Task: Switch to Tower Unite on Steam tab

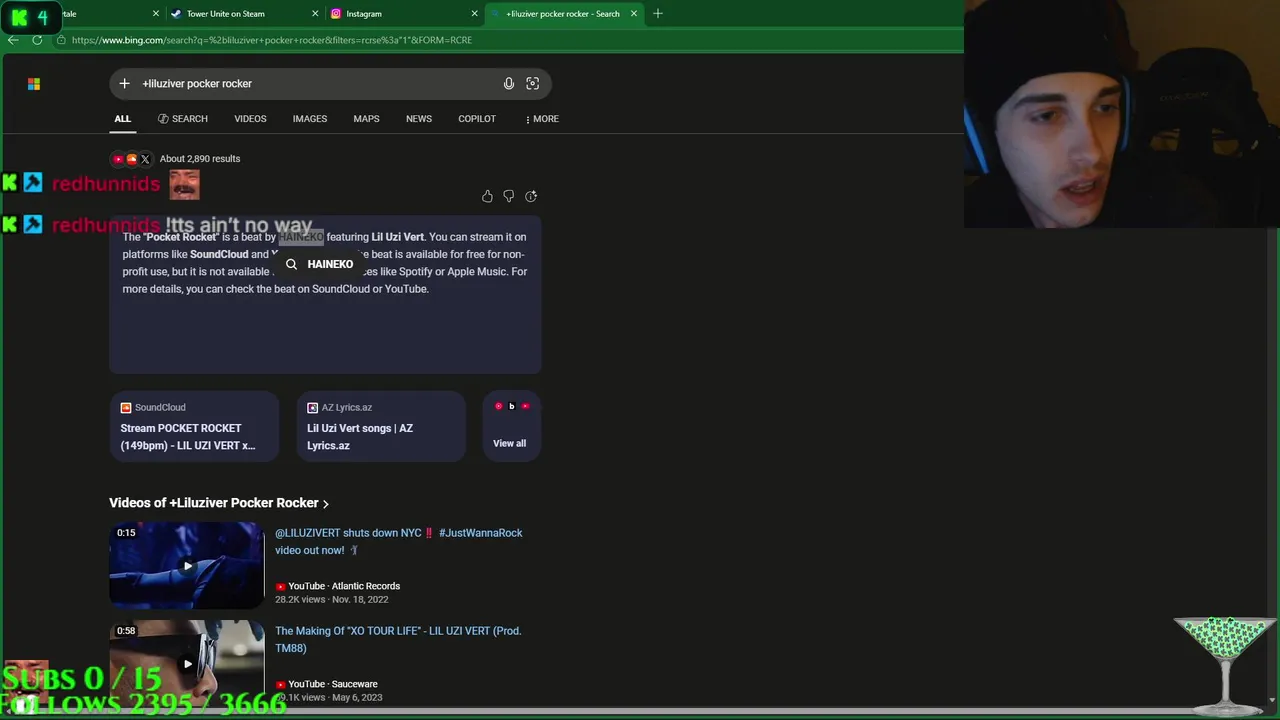Action: [x=242, y=14]
